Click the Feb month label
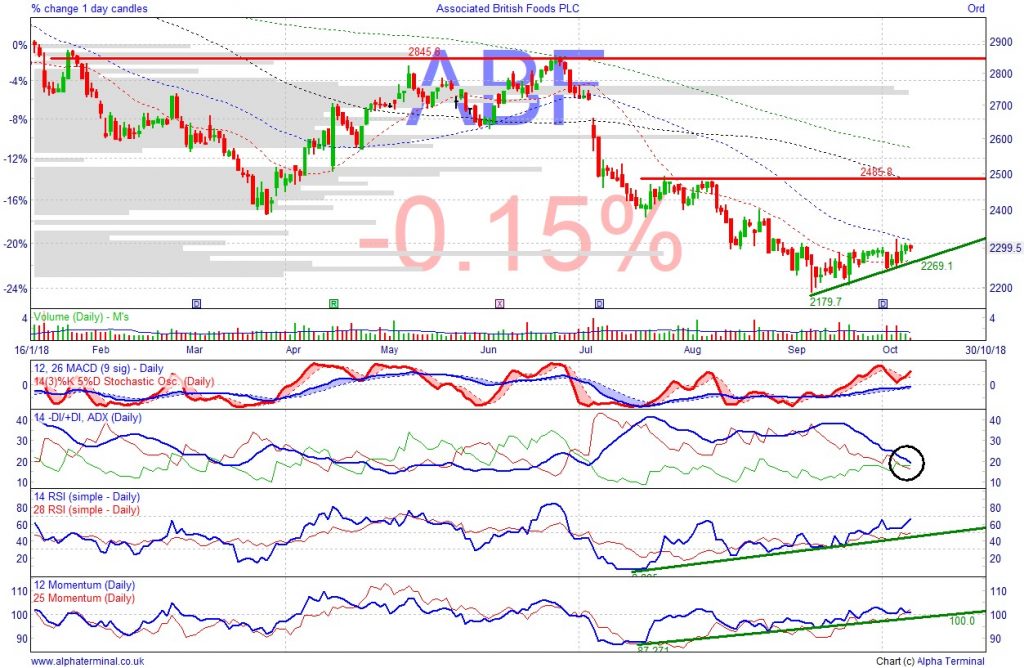The height and width of the screenshot is (668, 1024). (101, 349)
